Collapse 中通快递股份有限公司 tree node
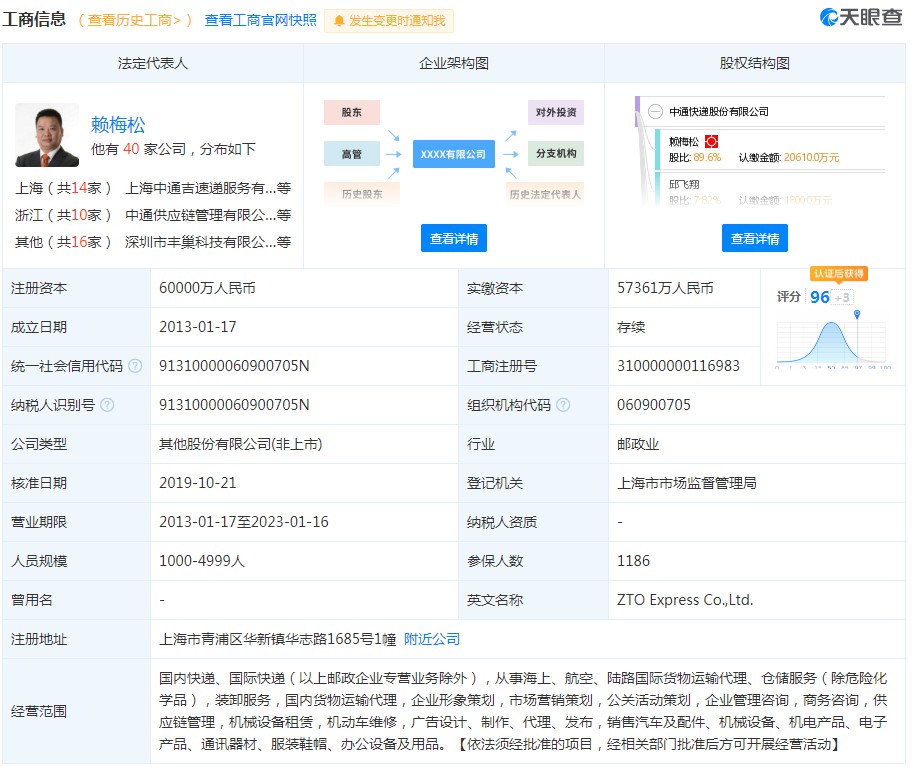The image size is (912, 767). tap(656, 112)
